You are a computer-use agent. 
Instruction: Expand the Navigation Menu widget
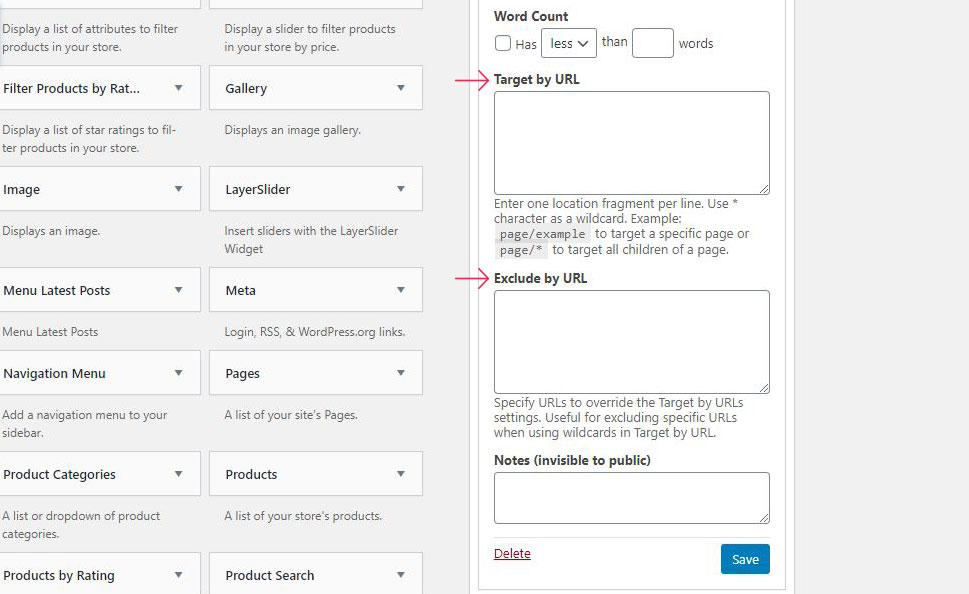tap(179, 373)
